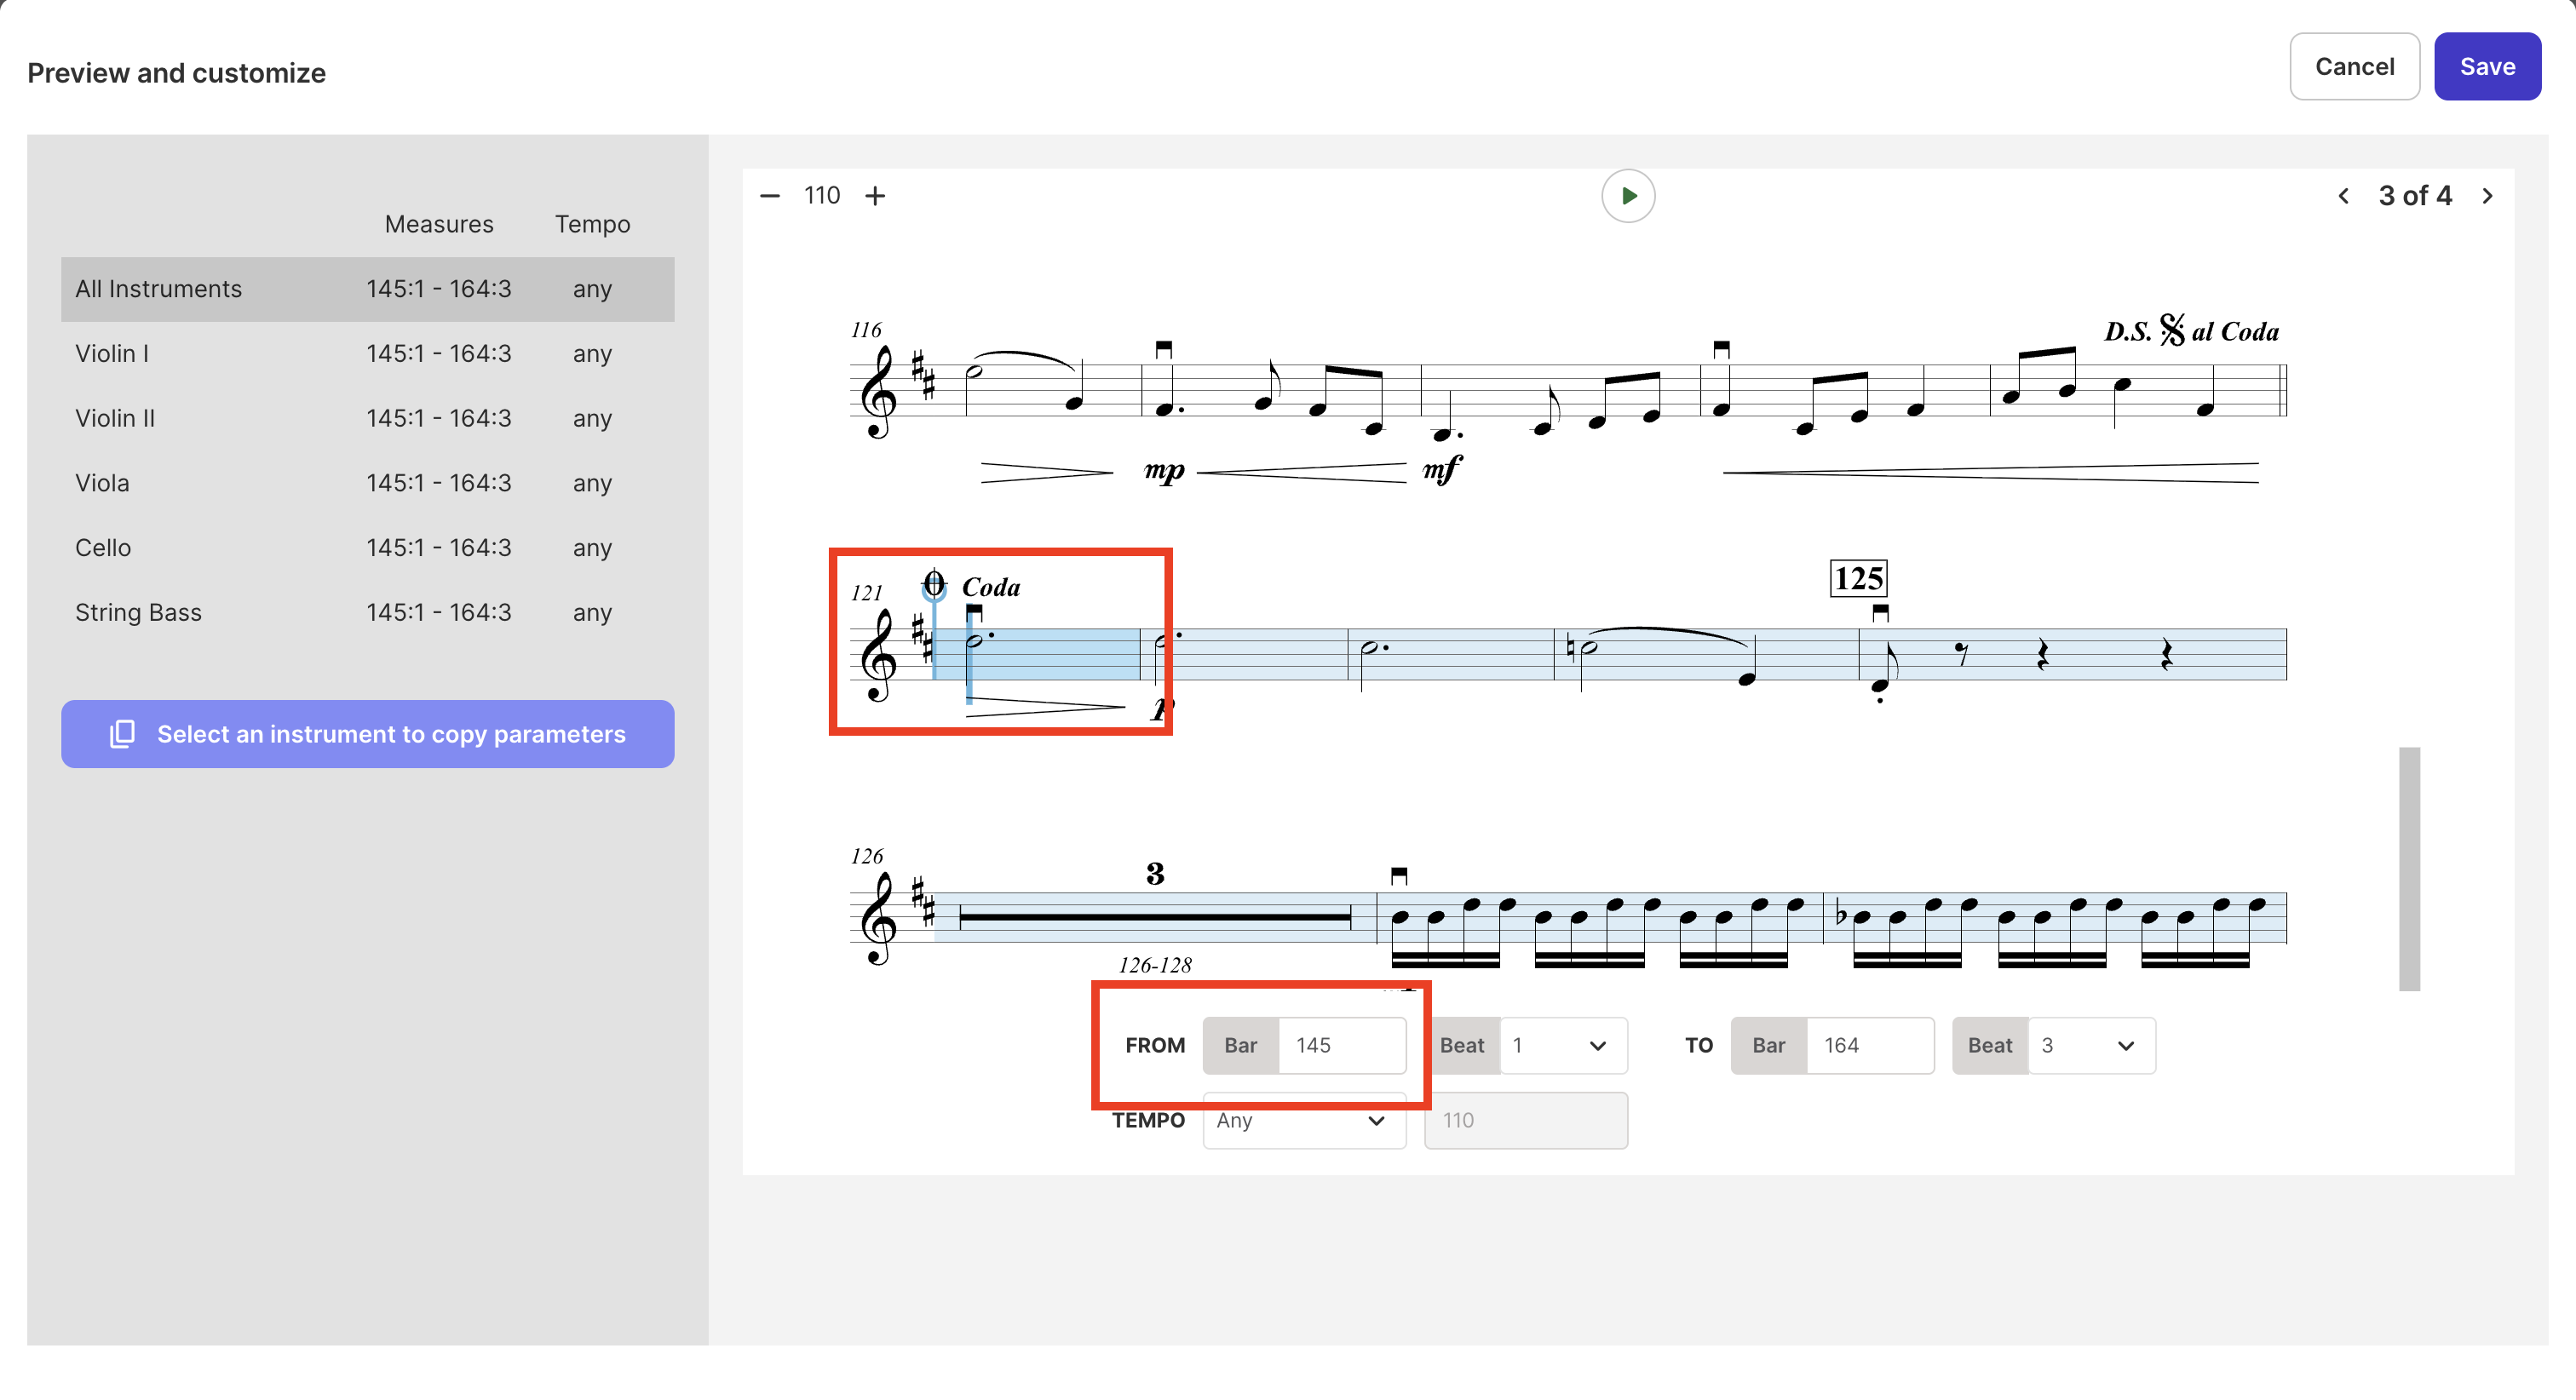
Task: Open the TO Beat dropdown
Action: pos(2091,1045)
